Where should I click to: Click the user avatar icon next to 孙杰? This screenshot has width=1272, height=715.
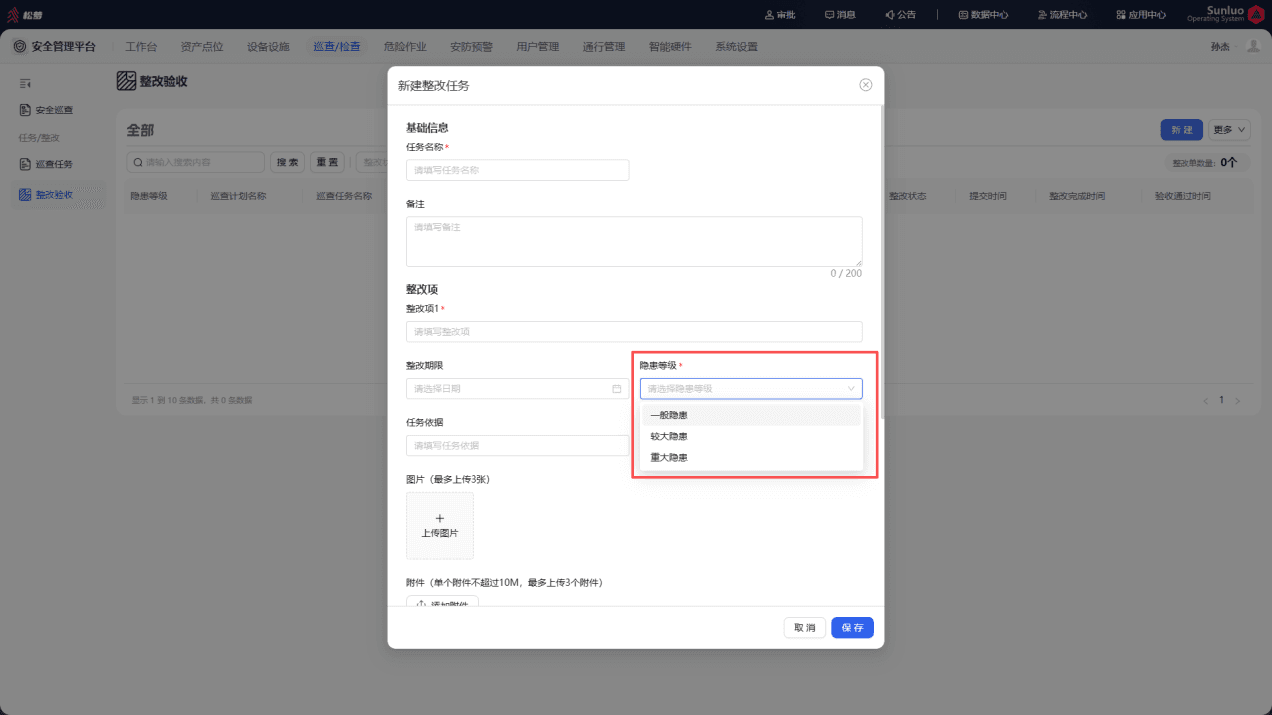[x=1253, y=46]
